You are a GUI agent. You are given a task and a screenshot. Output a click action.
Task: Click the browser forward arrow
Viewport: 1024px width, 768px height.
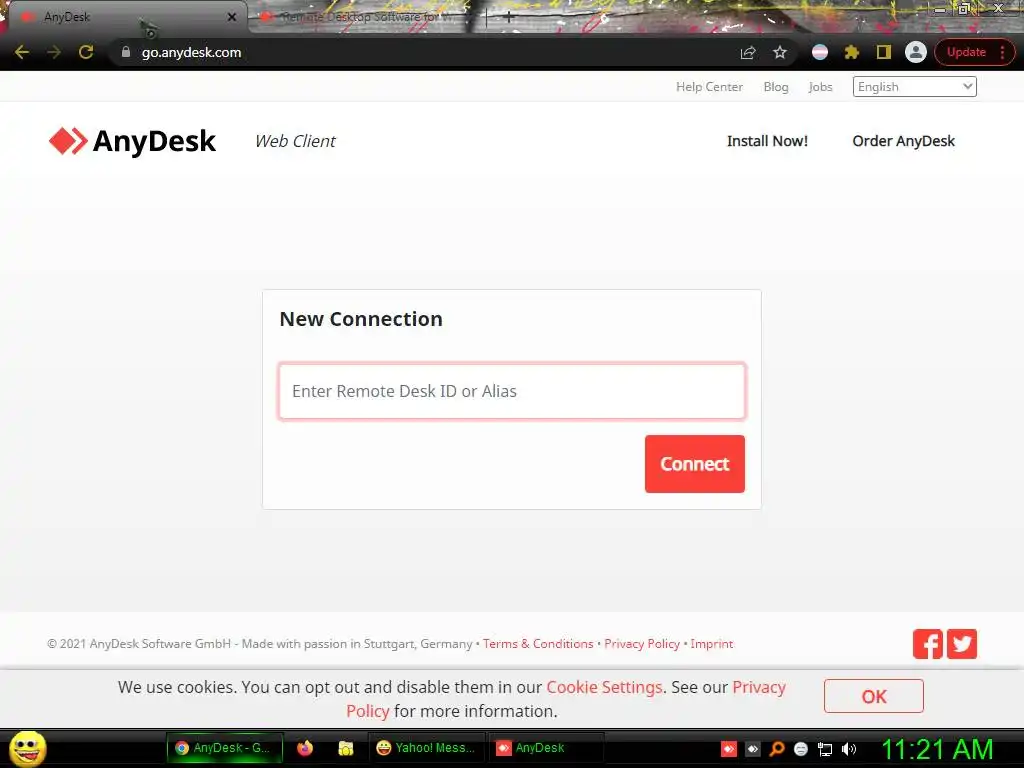click(x=54, y=52)
